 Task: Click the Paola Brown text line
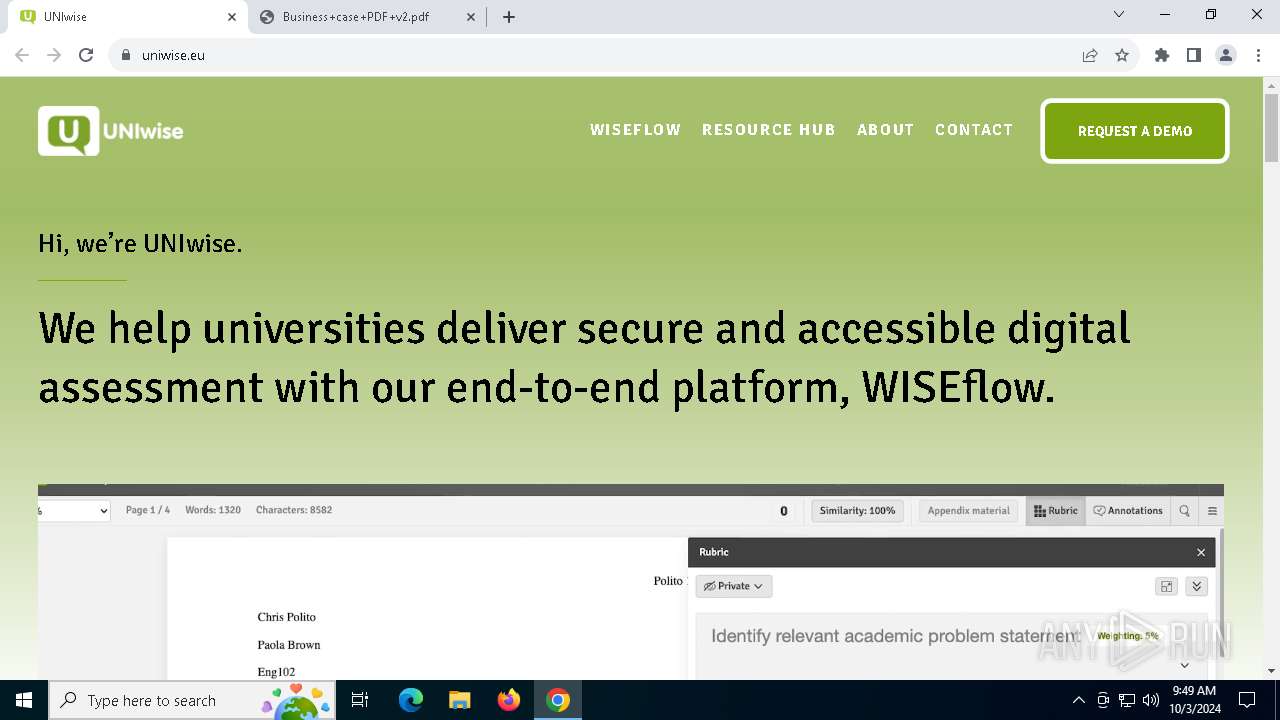click(x=289, y=645)
